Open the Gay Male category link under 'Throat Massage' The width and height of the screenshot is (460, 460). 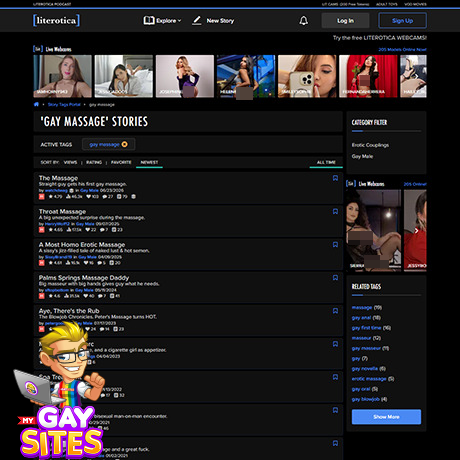[85, 224]
